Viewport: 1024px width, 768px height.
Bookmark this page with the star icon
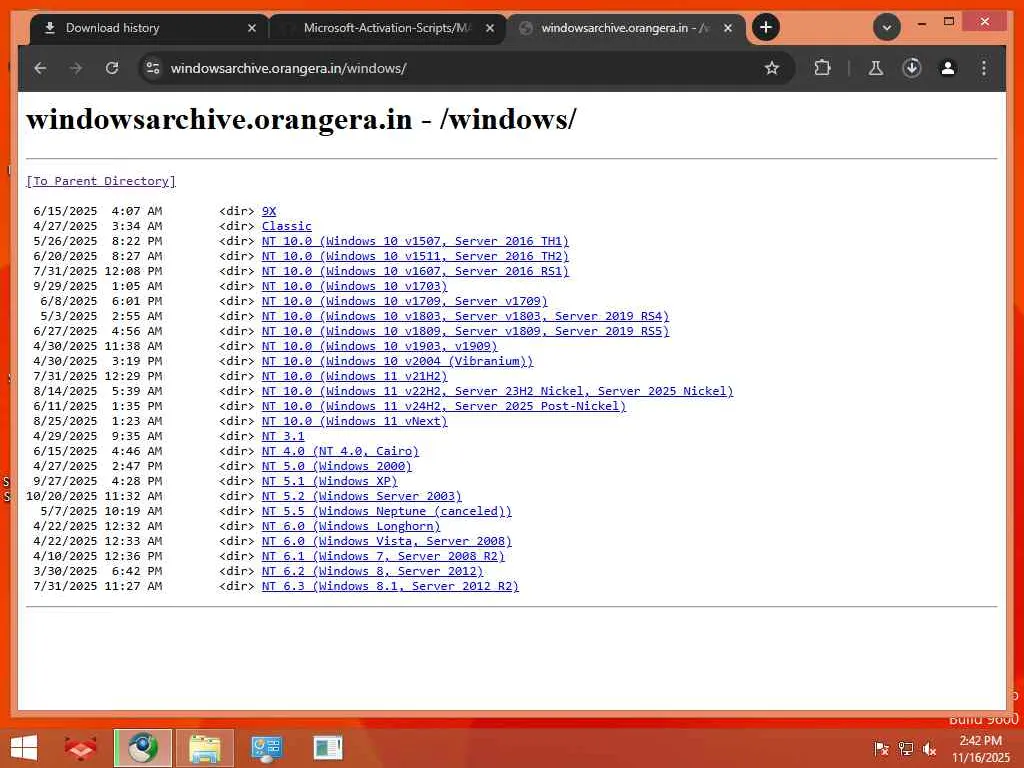(x=772, y=68)
